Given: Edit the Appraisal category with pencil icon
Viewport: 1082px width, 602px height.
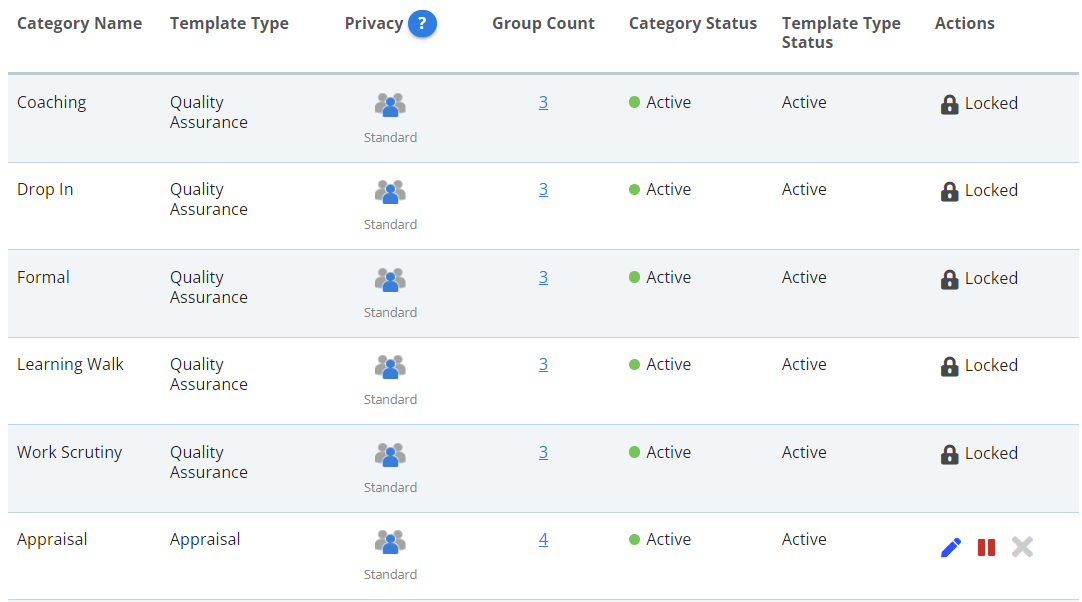Looking at the screenshot, I should pyautogui.click(x=951, y=547).
